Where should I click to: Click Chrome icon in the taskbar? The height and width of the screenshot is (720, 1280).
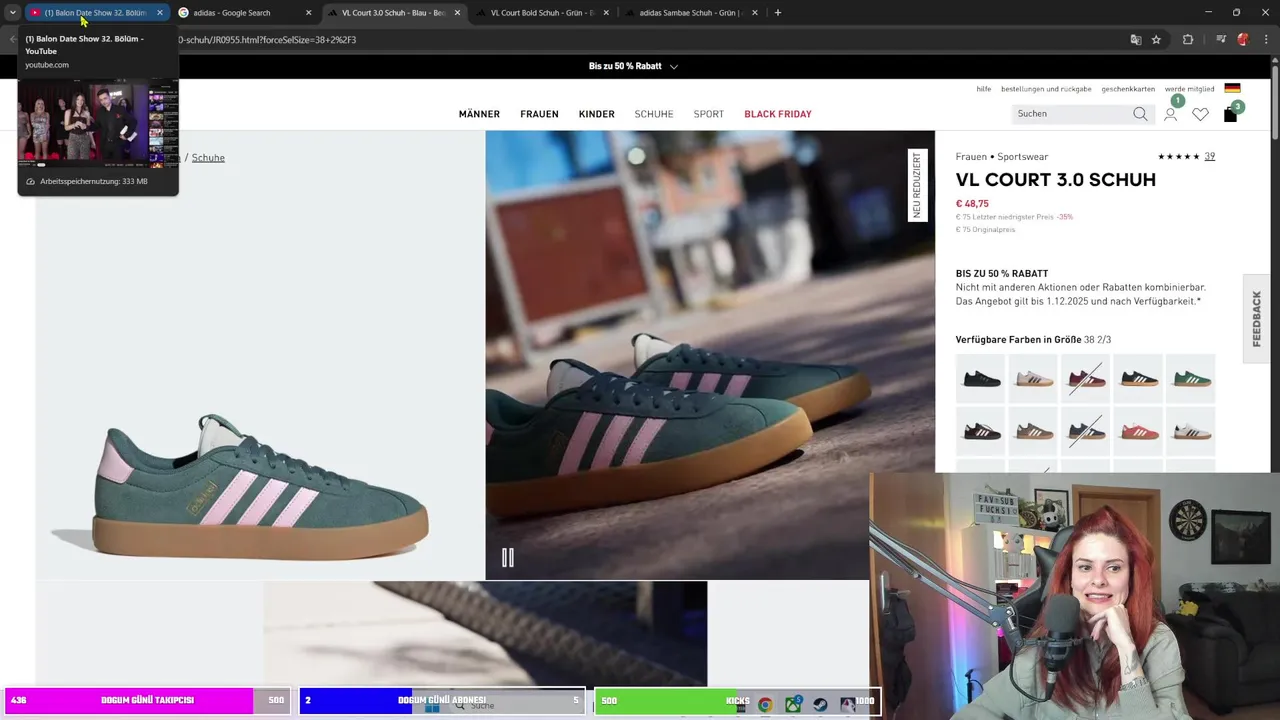coord(765,705)
